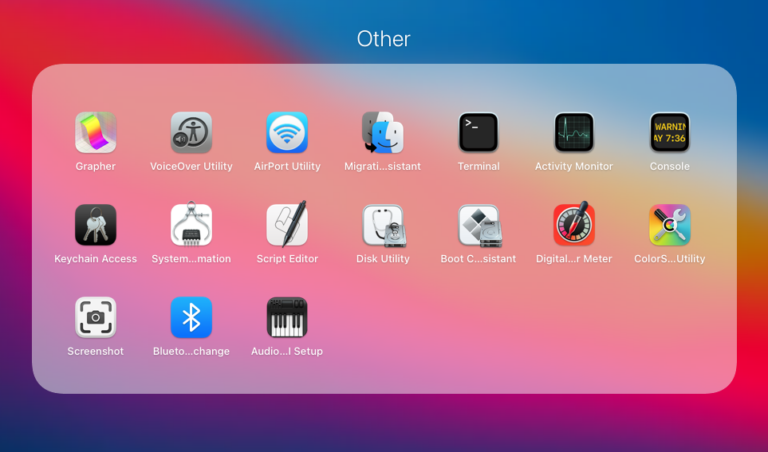Open Audio MIDI Setup
This screenshot has width=768, height=452.
click(287, 317)
